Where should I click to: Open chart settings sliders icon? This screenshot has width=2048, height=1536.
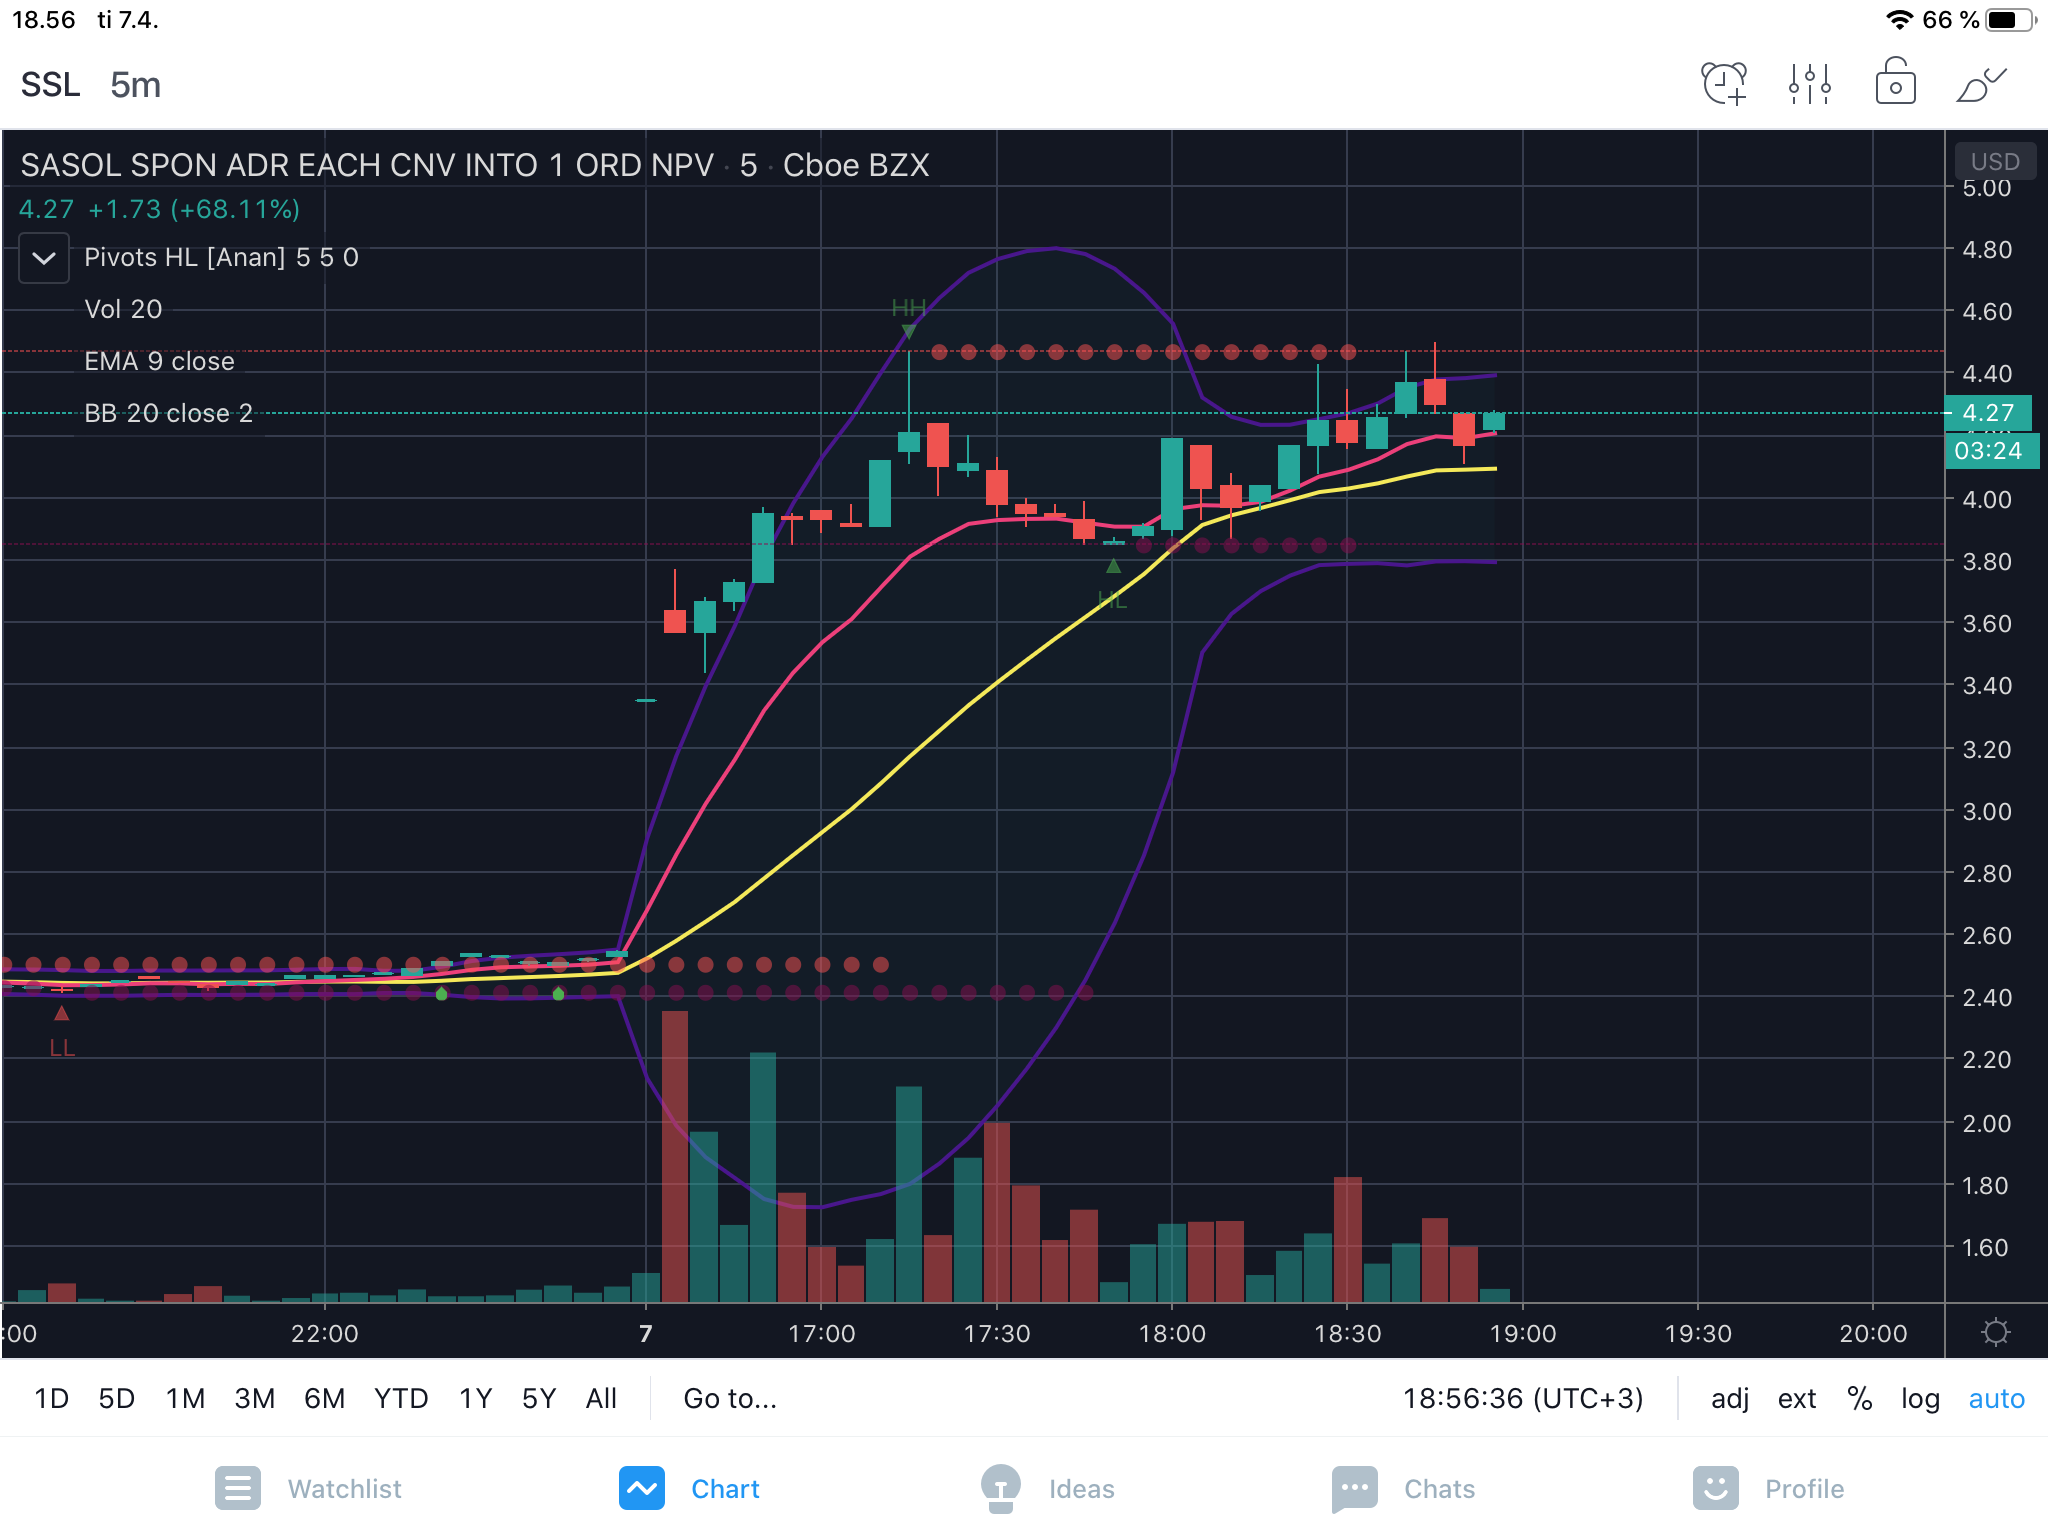coord(1809,84)
